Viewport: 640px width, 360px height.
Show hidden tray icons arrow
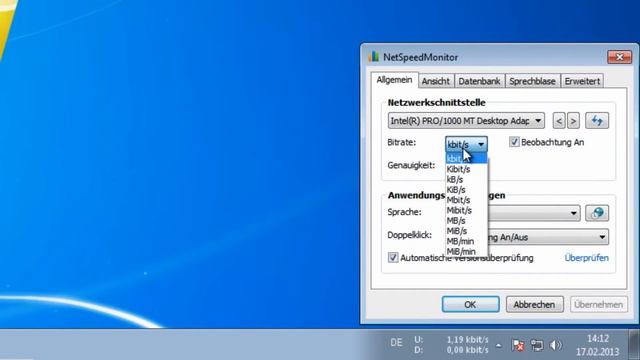(499, 345)
